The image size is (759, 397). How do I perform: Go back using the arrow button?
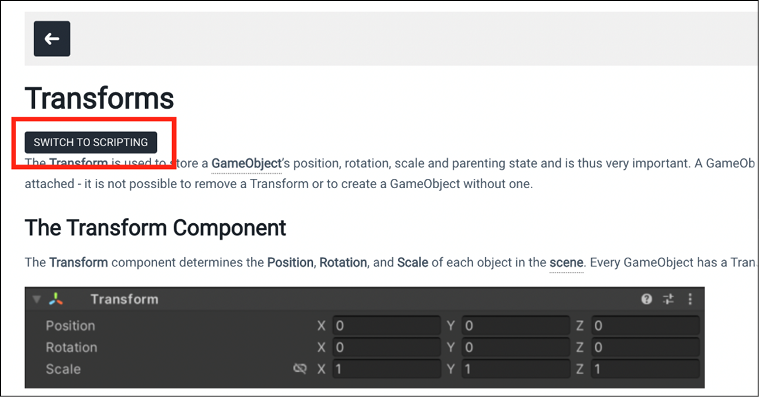[52, 39]
